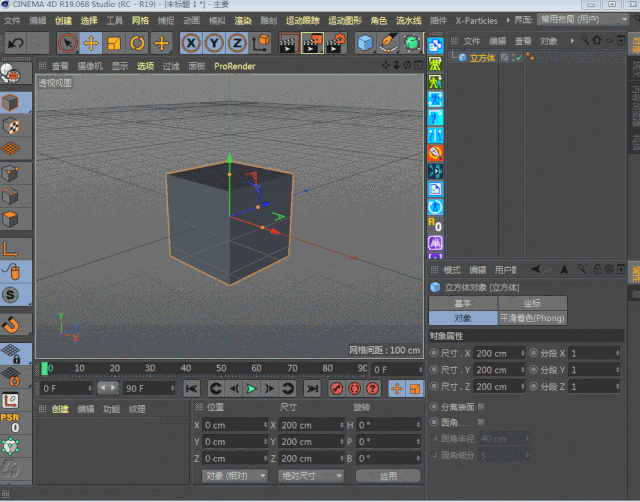Viewport: 640px width, 502px height.
Task: Toggle Autokeying button
Action: tap(355, 389)
